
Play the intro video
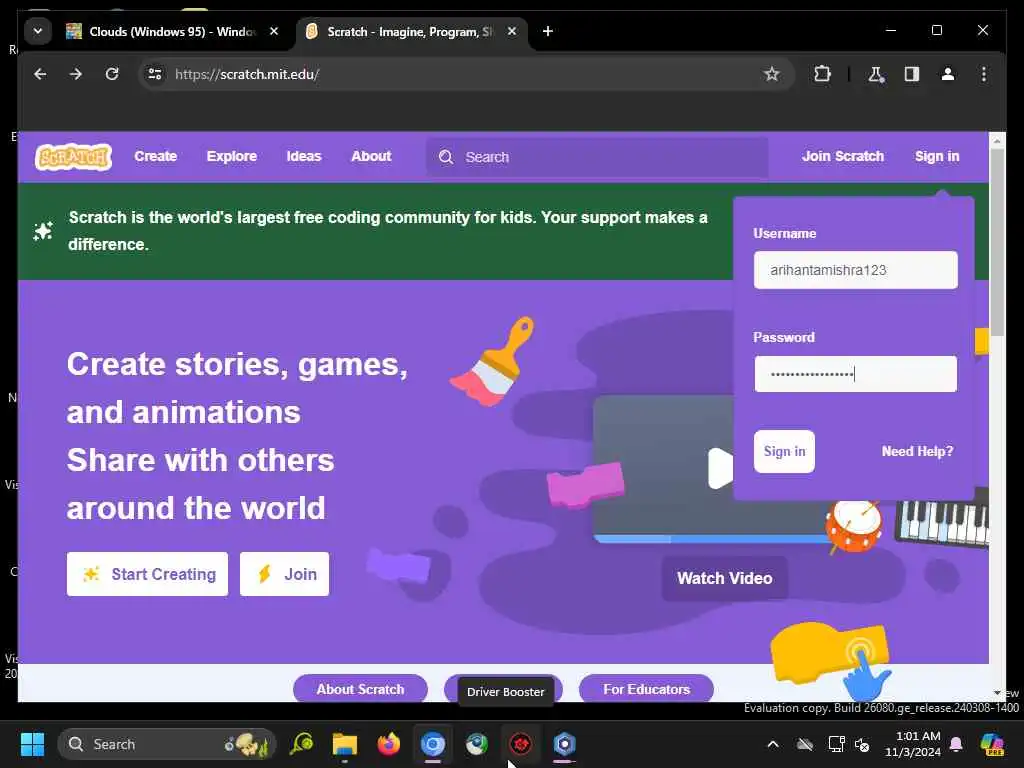[x=720, y=468]
